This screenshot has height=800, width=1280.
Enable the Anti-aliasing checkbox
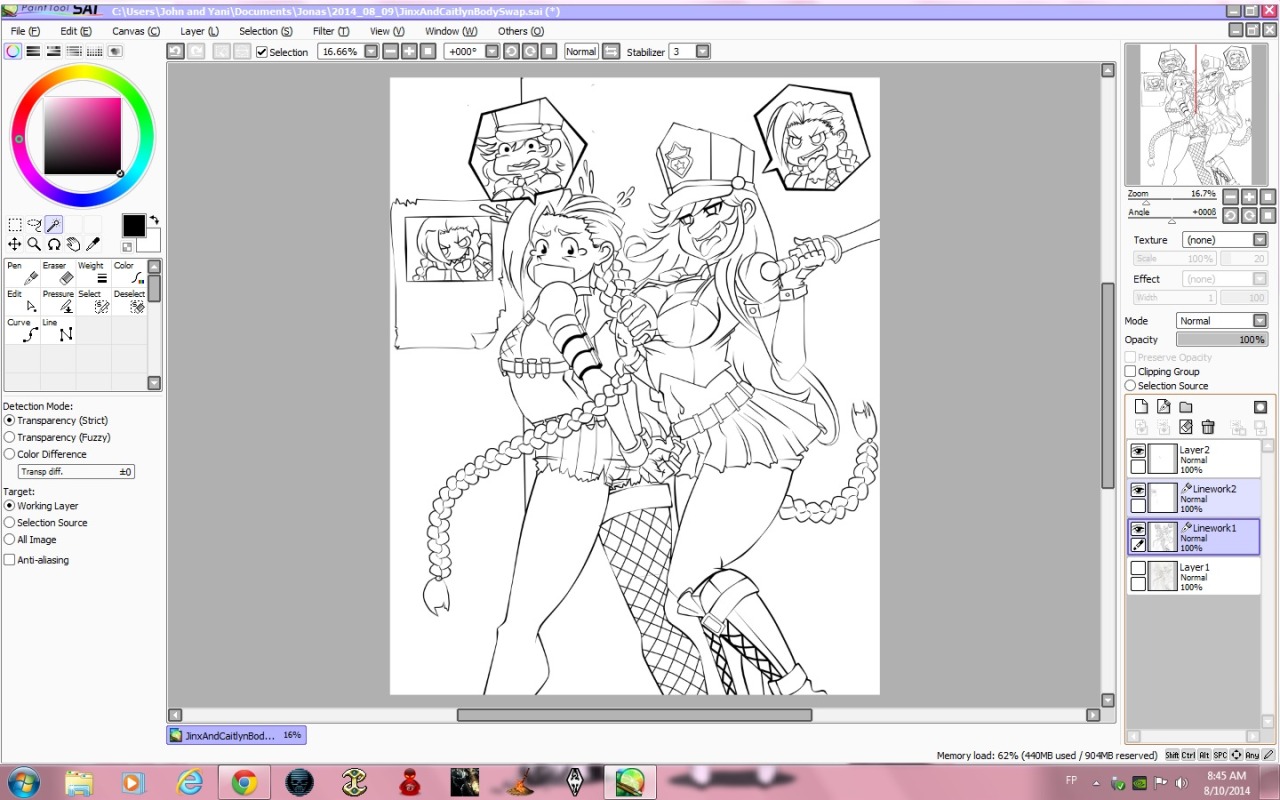point(10,560)
